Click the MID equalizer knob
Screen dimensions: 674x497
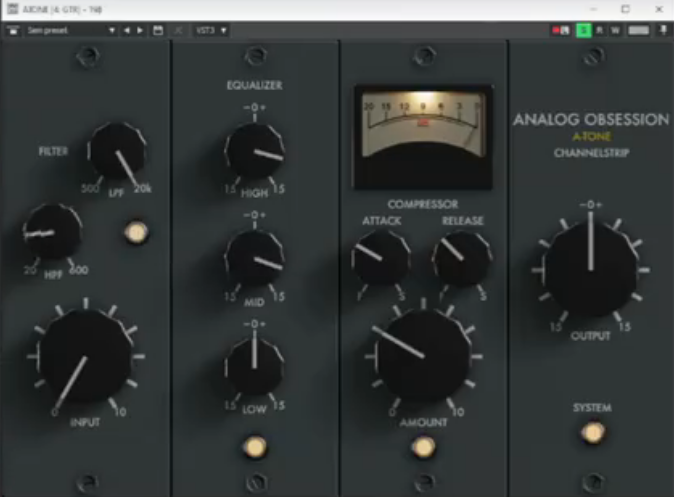[x=254, y=259]
